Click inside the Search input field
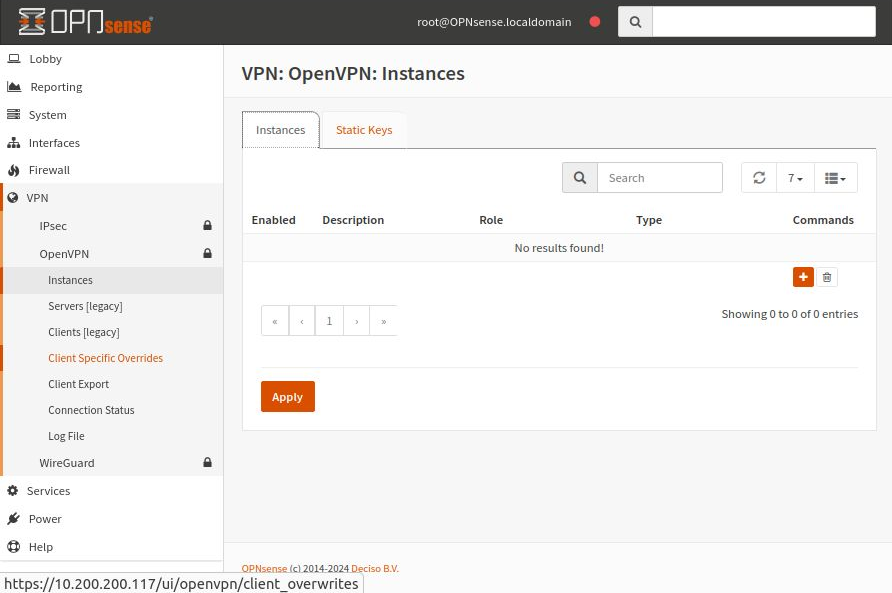The width and height of the screenshot is (892, 593). tap(660, 177)
